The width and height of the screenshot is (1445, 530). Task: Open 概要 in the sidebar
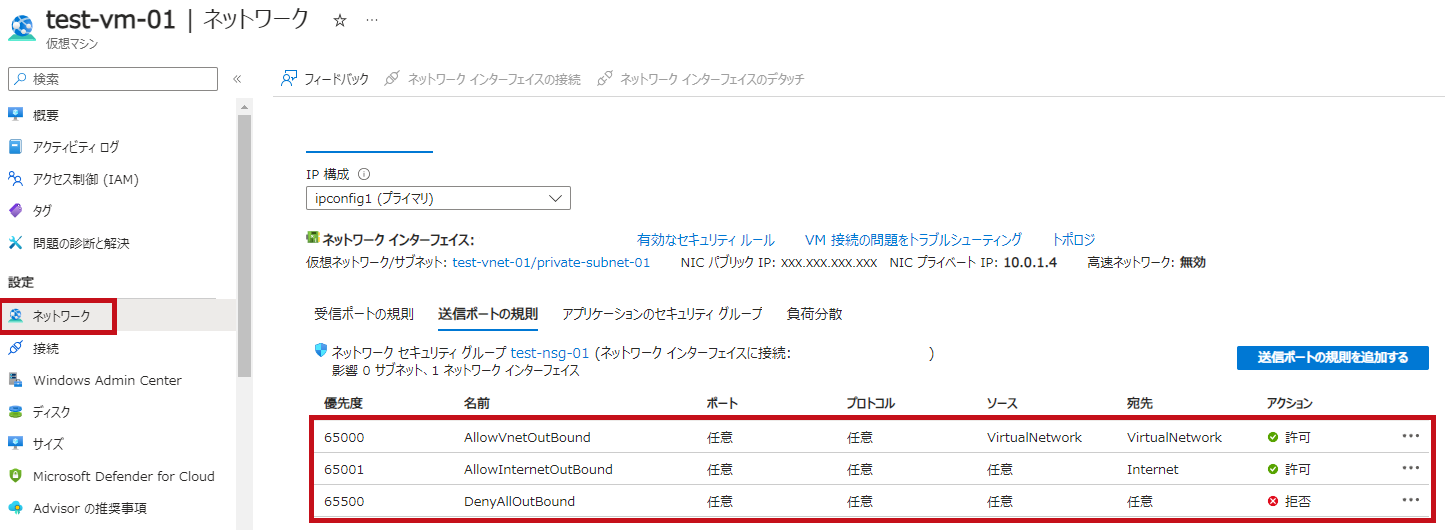pyautogui.click(x=46, y=115)
